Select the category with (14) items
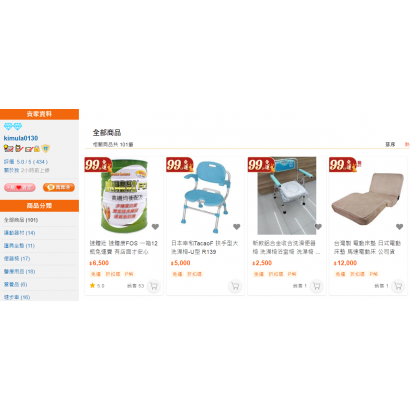 pyautogui.click(x=19, y=233)
